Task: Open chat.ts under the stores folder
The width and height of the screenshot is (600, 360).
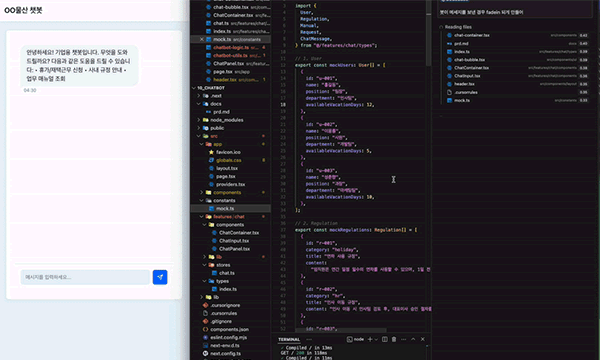Action: point(227,273)
